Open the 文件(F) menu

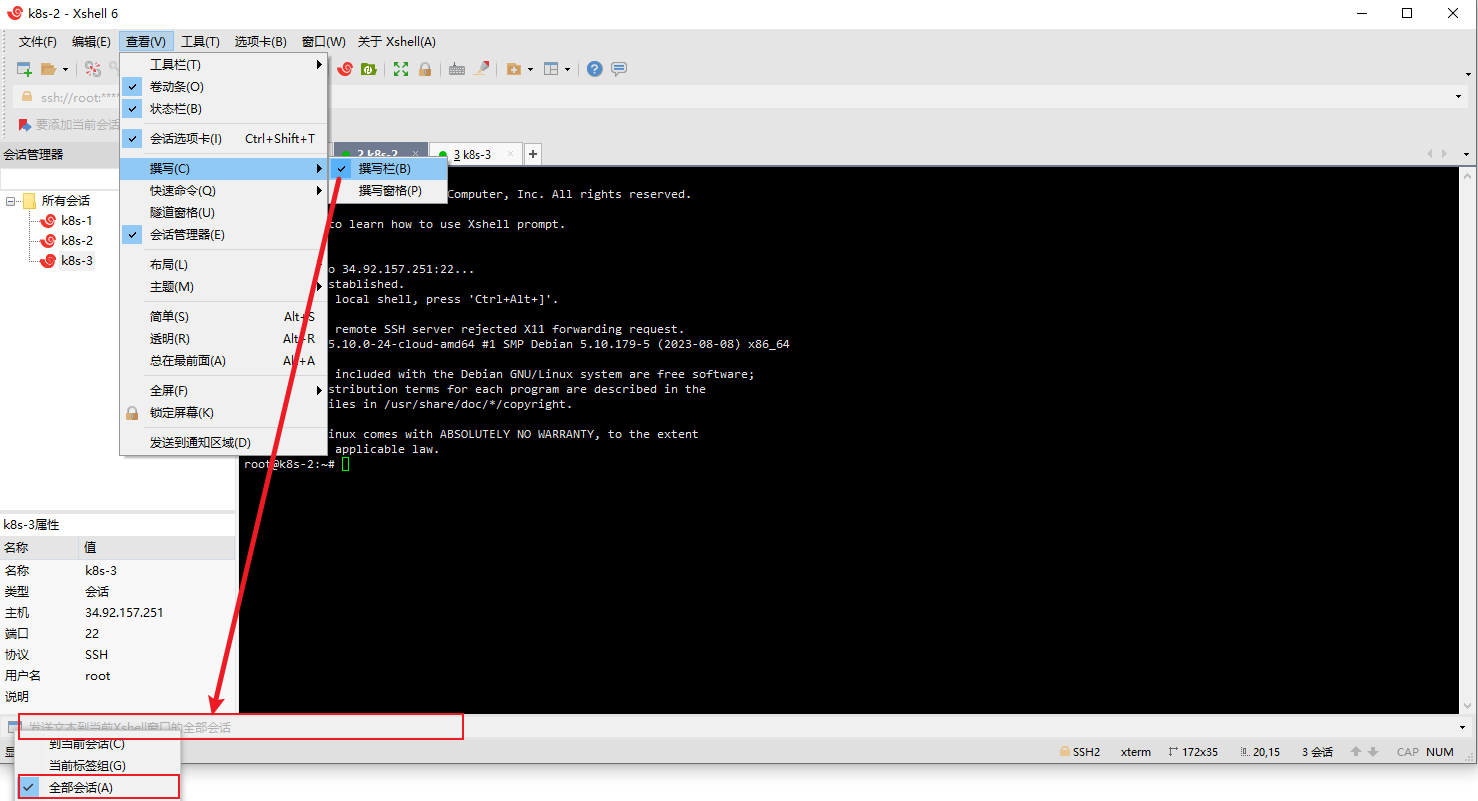tap(38, 41)
